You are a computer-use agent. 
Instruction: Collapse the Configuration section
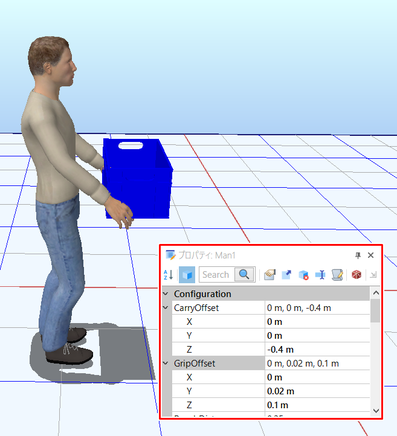(165, 294)
